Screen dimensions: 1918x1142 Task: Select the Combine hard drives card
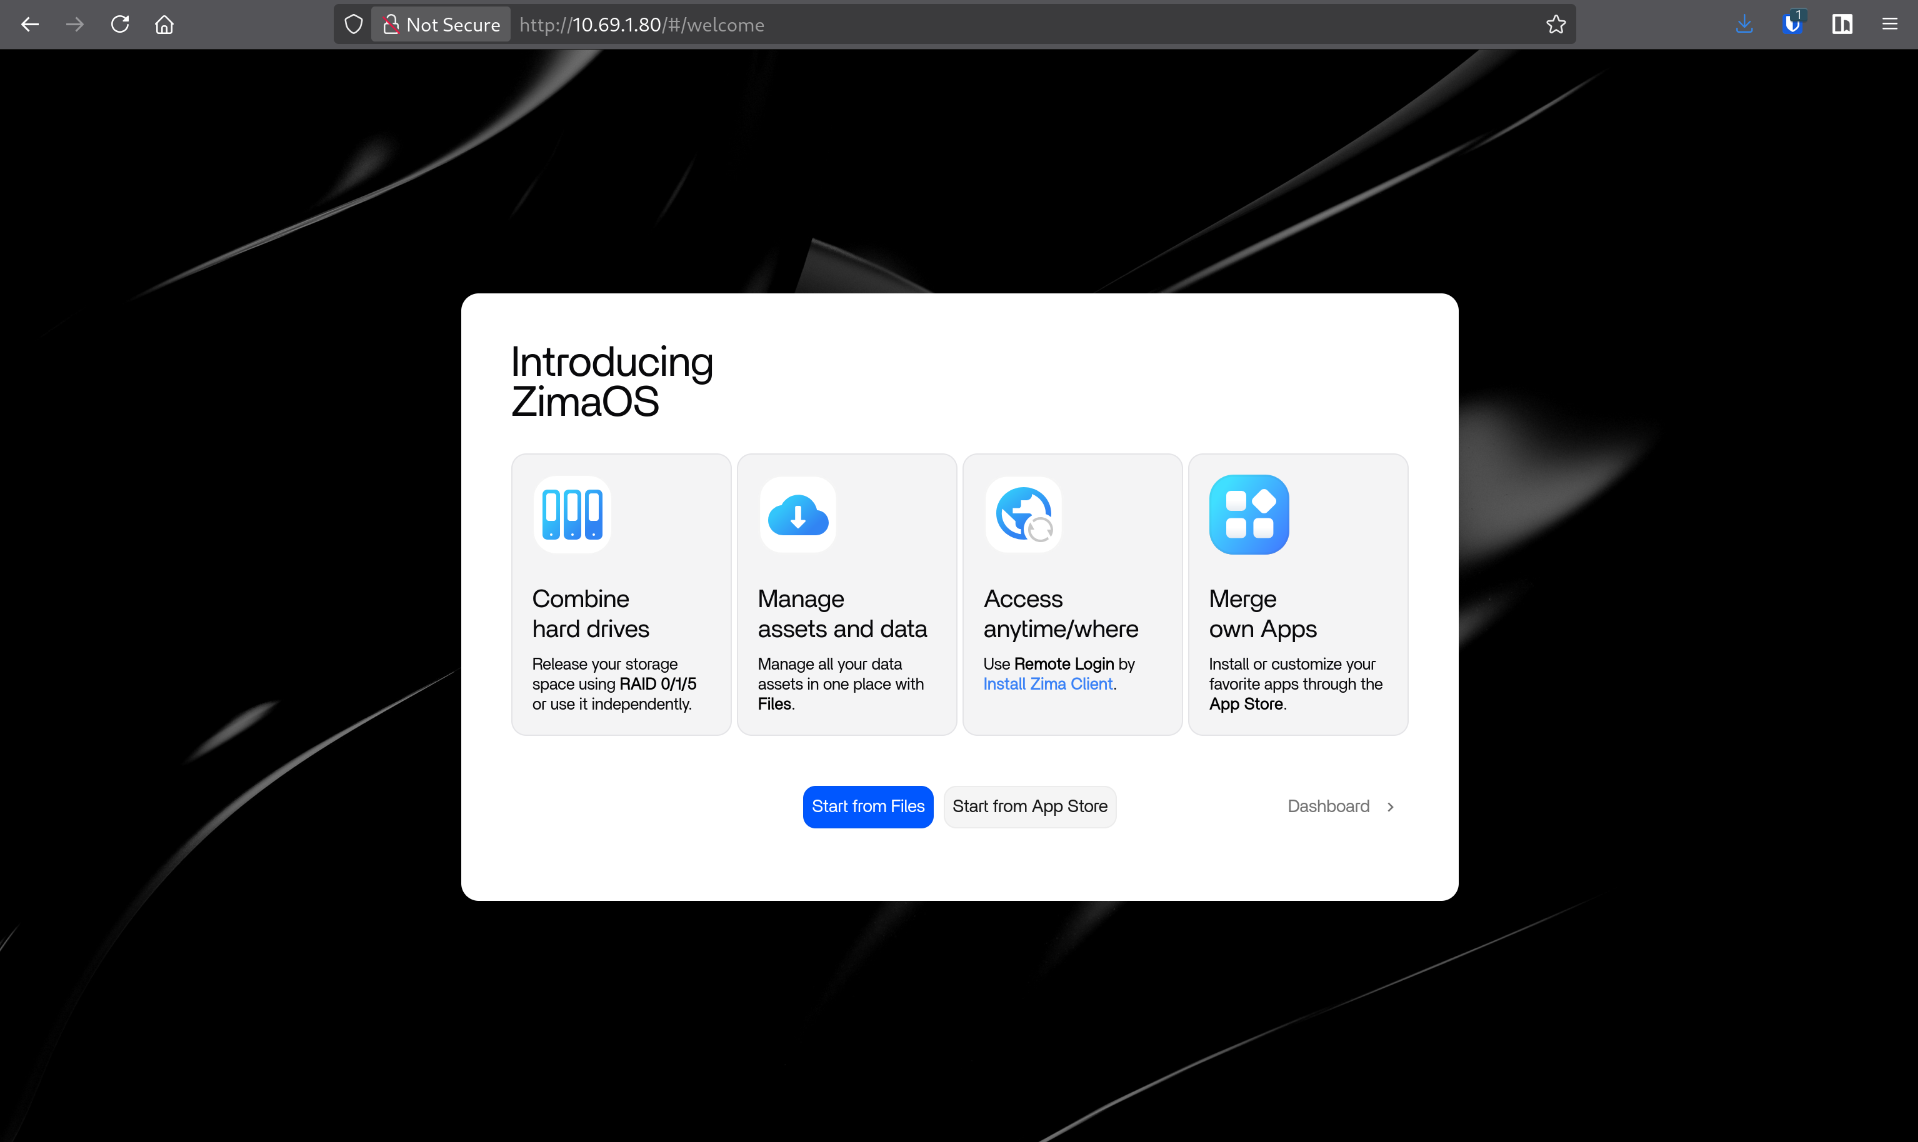click(x=621, y=594)
